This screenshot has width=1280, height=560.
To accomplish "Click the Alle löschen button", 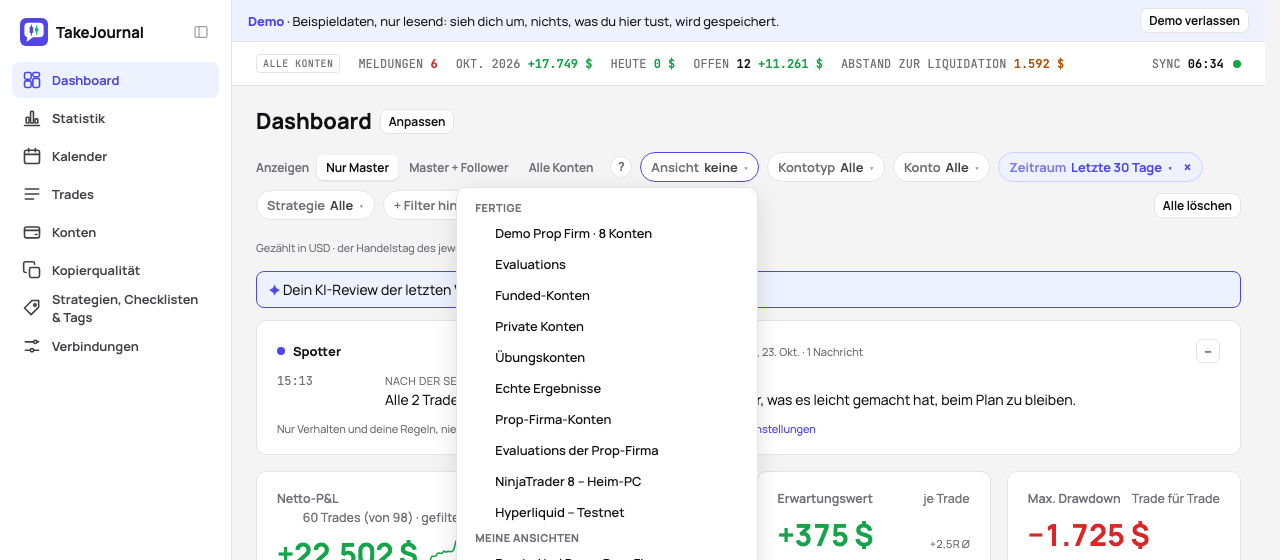I will (1197, 205).
